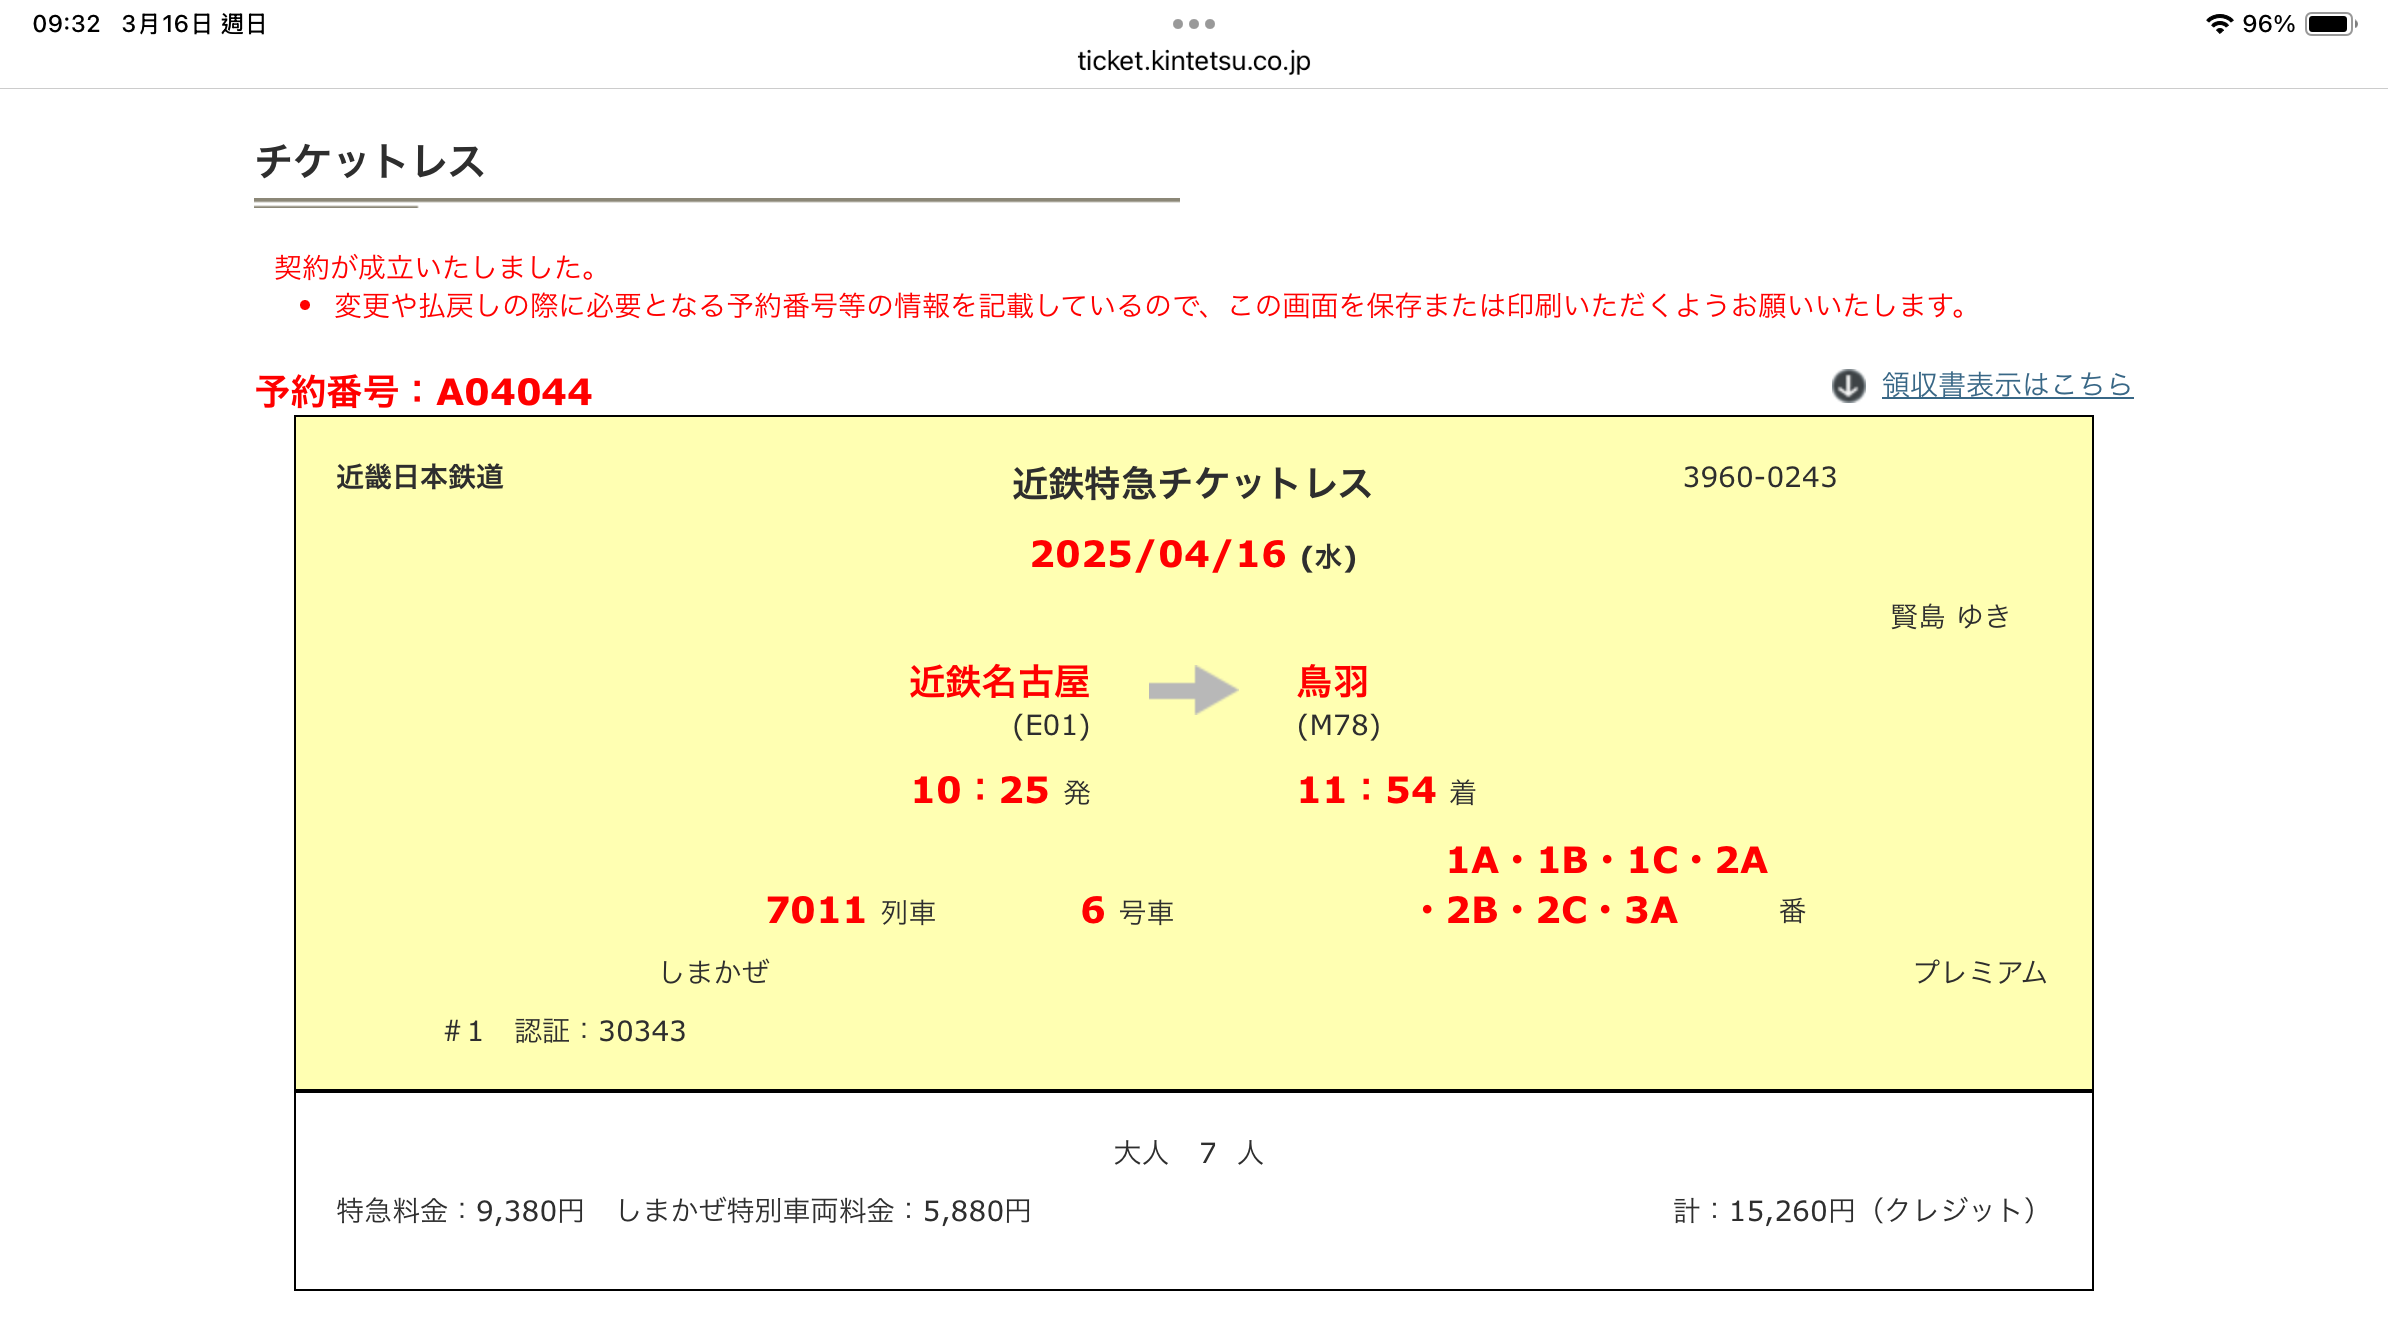The width and height of the screenshot is (2388, 1320).
Task: Click the car number 6 号車
Action: pyautogui.click(x=1127, y=911)
